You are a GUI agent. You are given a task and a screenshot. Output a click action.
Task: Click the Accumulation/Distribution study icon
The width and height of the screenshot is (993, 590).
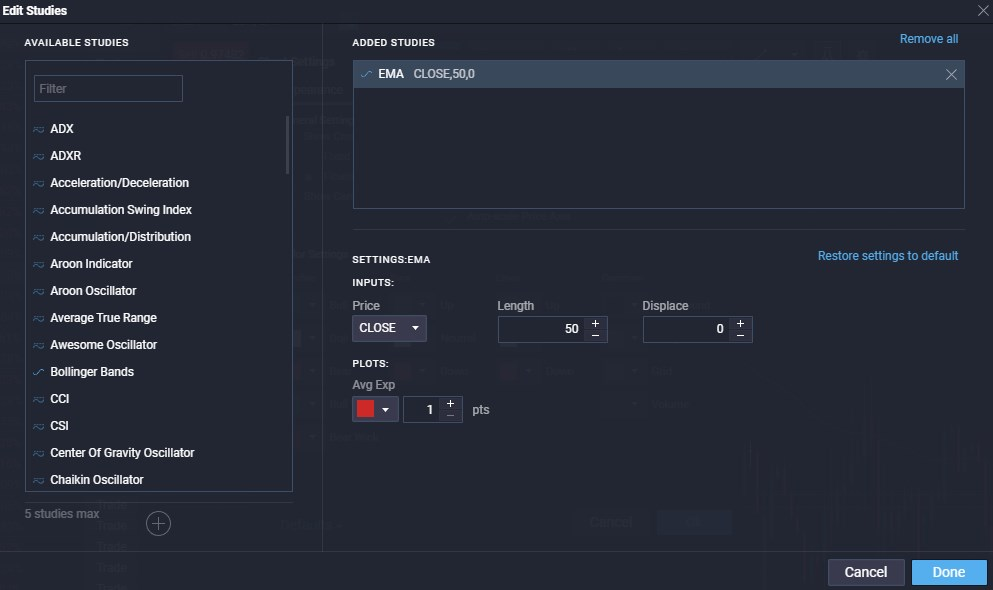point(39,237)
